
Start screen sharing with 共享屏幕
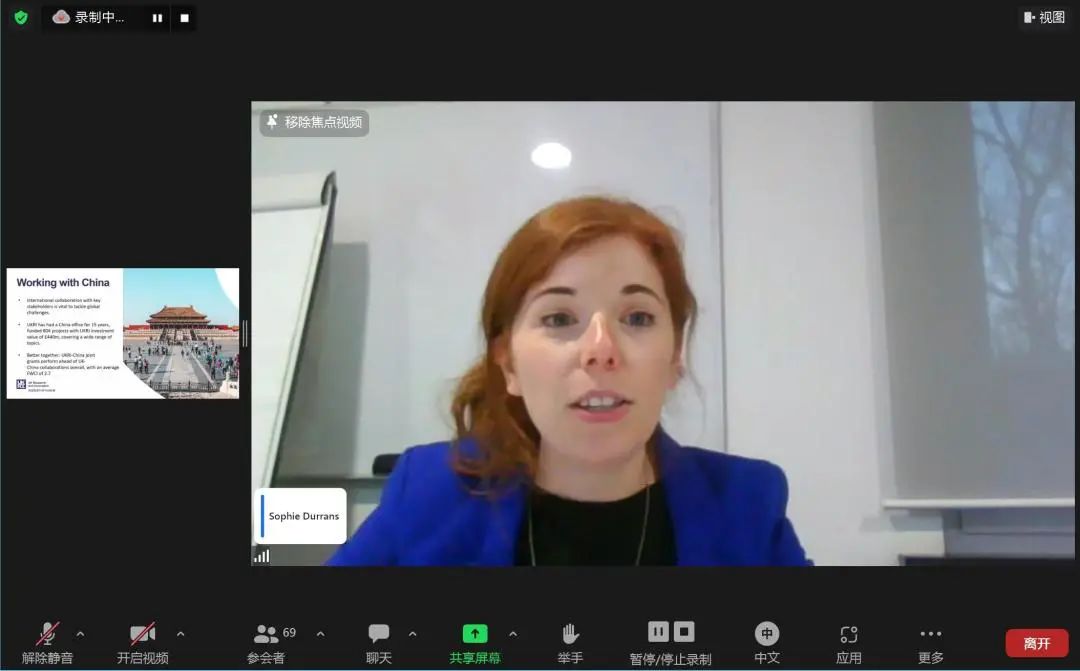[475, 642]
